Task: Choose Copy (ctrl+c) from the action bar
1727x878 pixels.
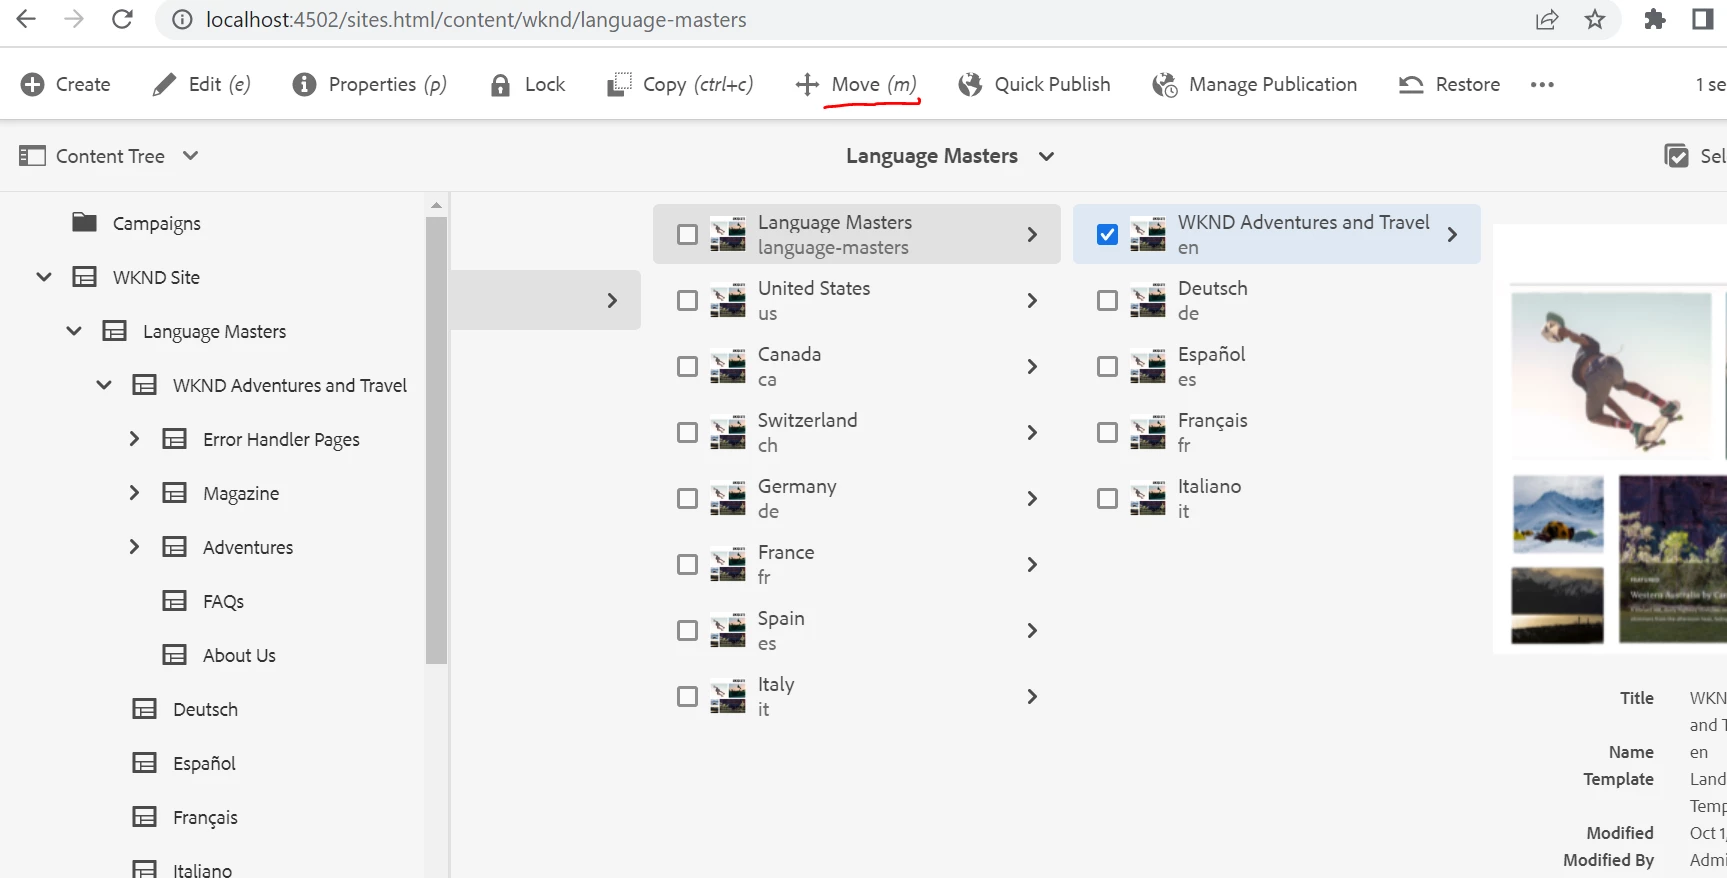Action: 680,85
